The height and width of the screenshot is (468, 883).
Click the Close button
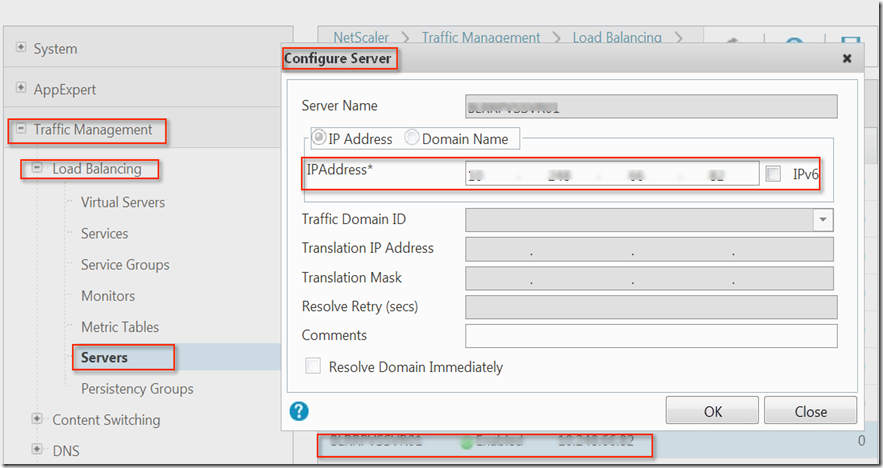810,411
